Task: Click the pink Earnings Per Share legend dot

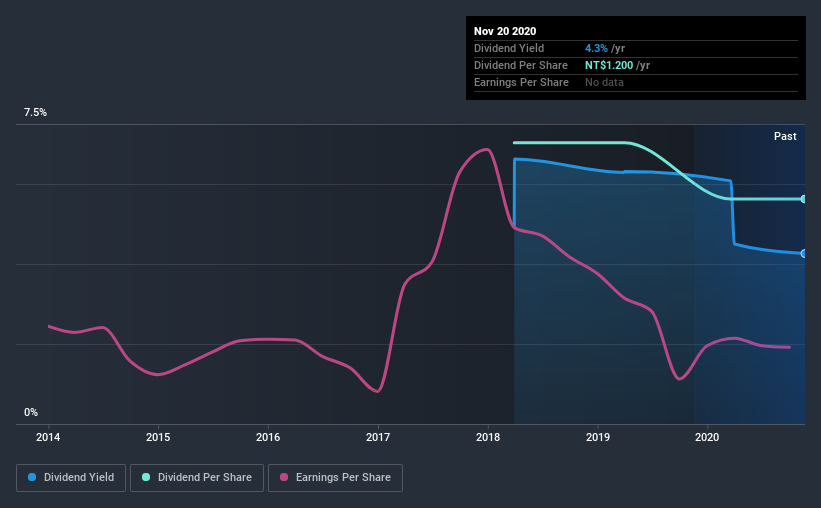Action: 284,477
